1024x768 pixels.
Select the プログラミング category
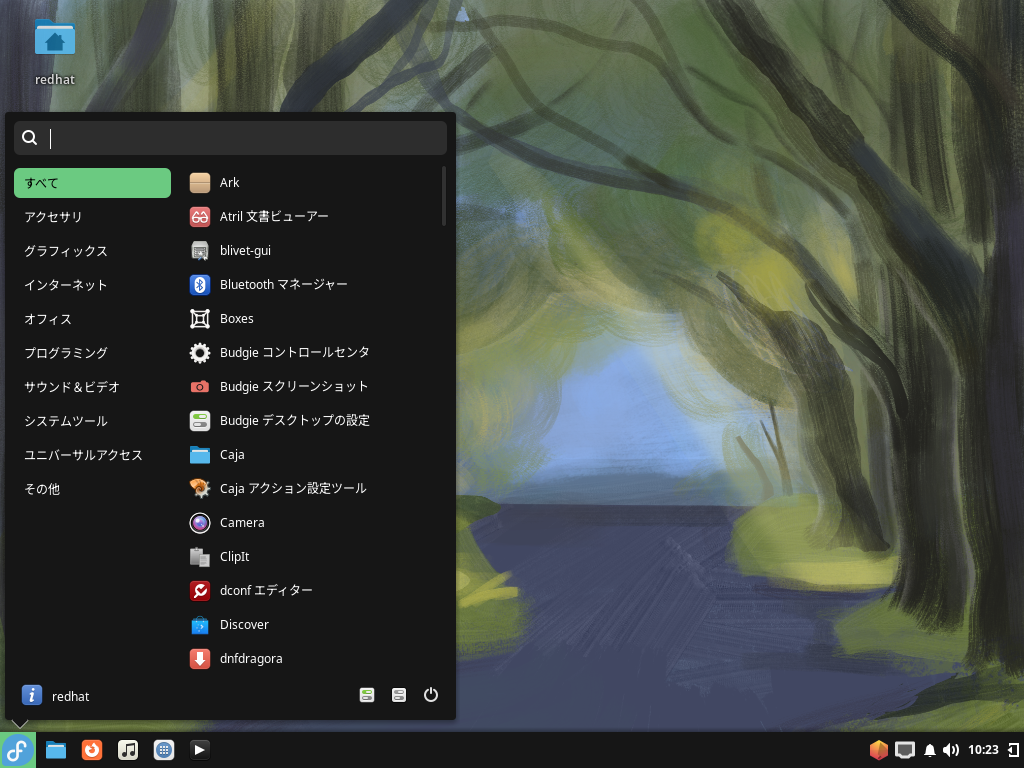[x=92, y=353]
